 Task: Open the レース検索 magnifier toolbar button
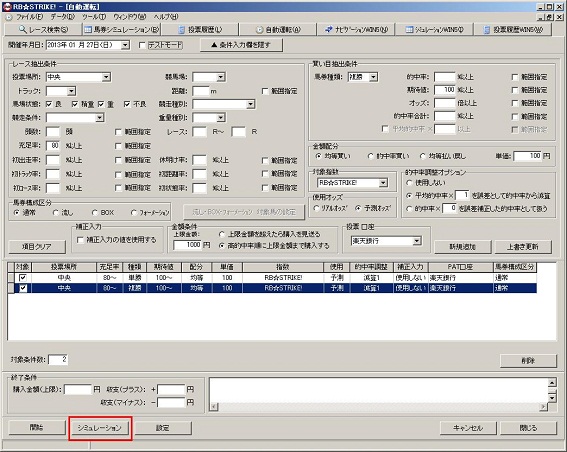coord(43,30)
